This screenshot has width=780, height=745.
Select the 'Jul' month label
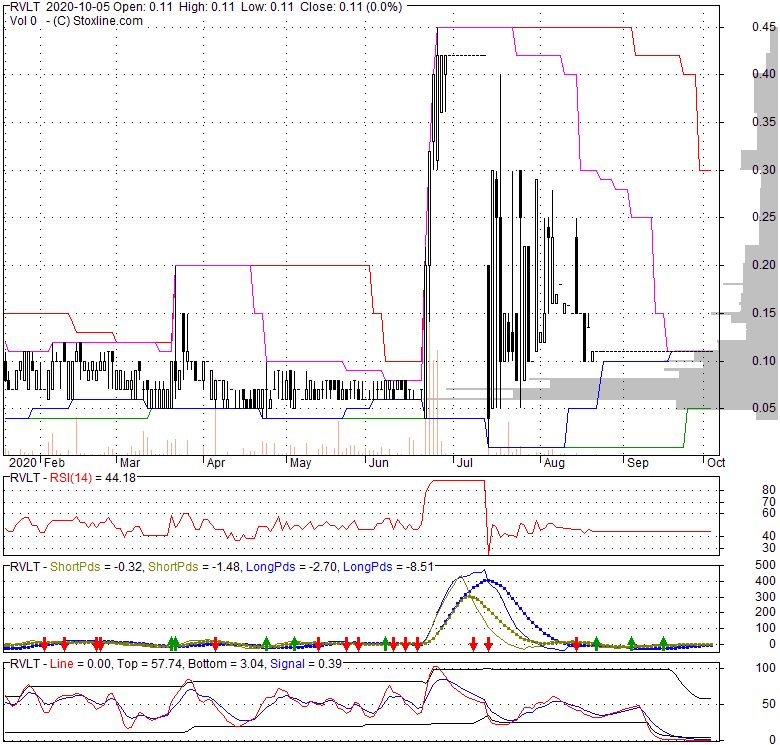464,463
